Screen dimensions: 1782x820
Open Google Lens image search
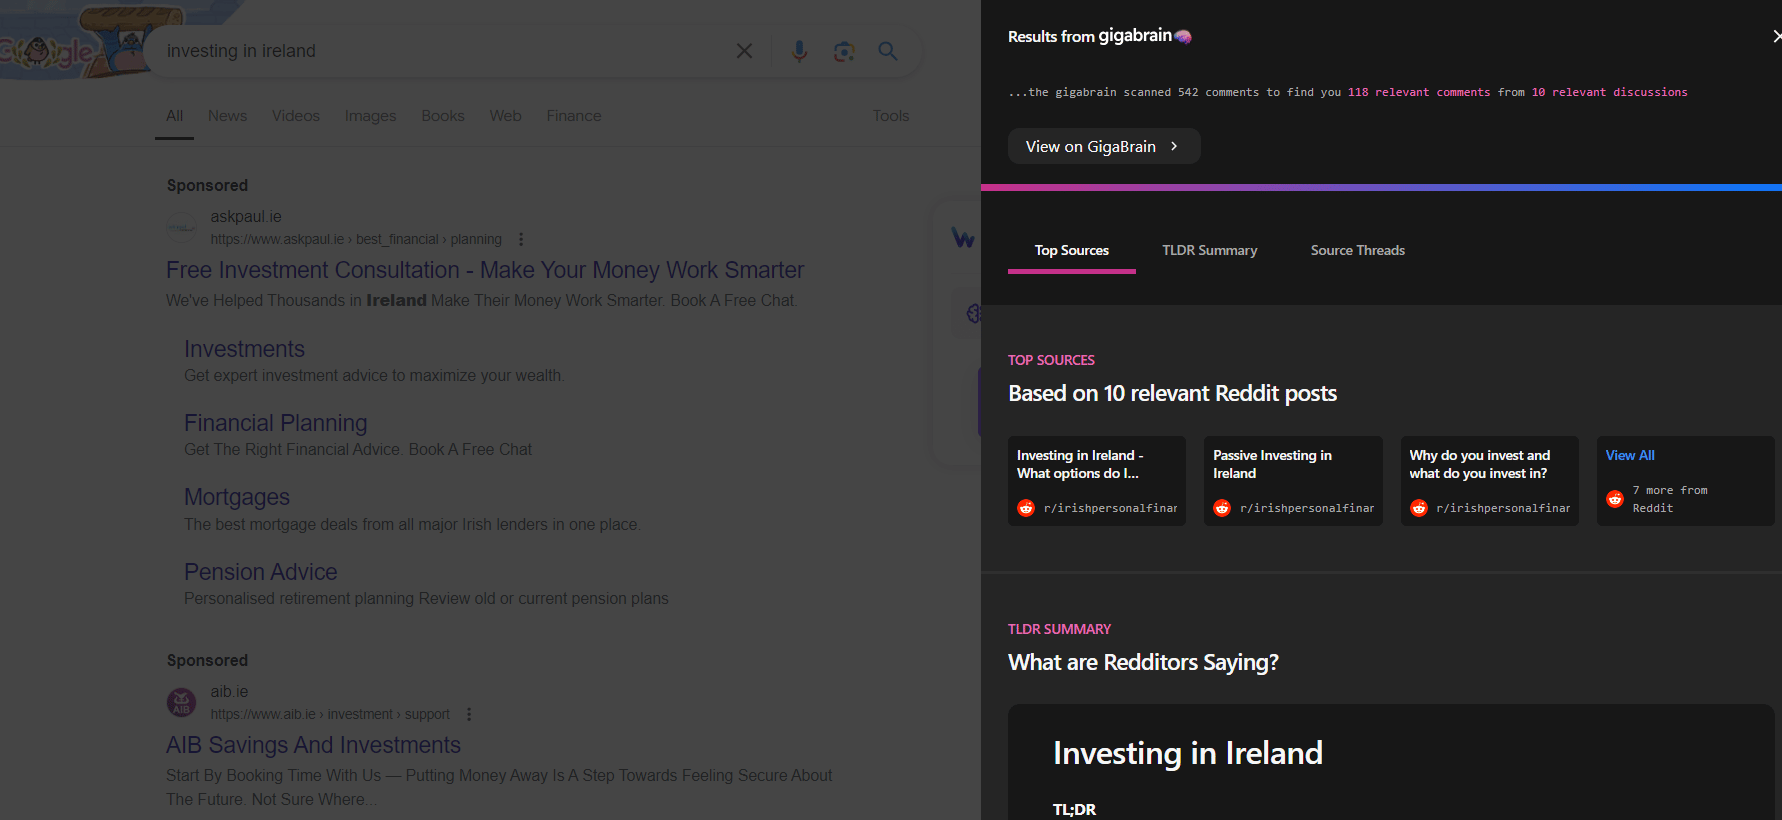[844, 51]
